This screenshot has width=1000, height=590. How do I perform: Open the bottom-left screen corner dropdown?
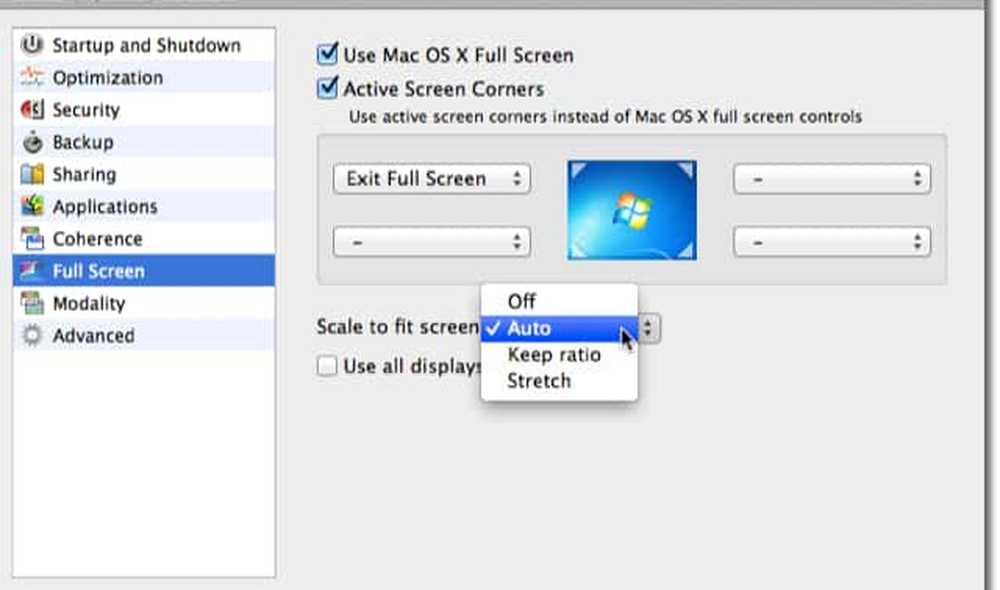(x=431, y=242)
